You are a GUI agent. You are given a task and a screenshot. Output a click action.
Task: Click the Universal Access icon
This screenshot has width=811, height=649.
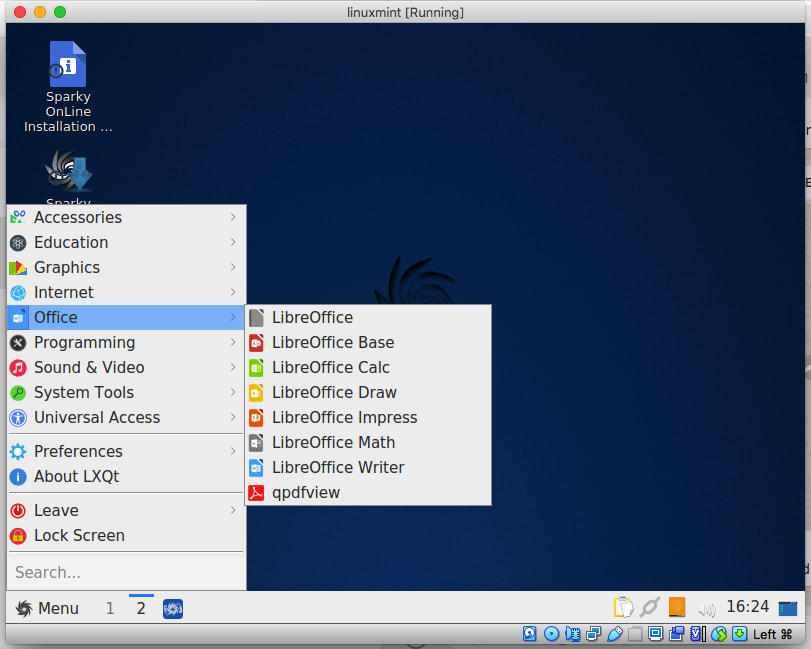point(18,417)
